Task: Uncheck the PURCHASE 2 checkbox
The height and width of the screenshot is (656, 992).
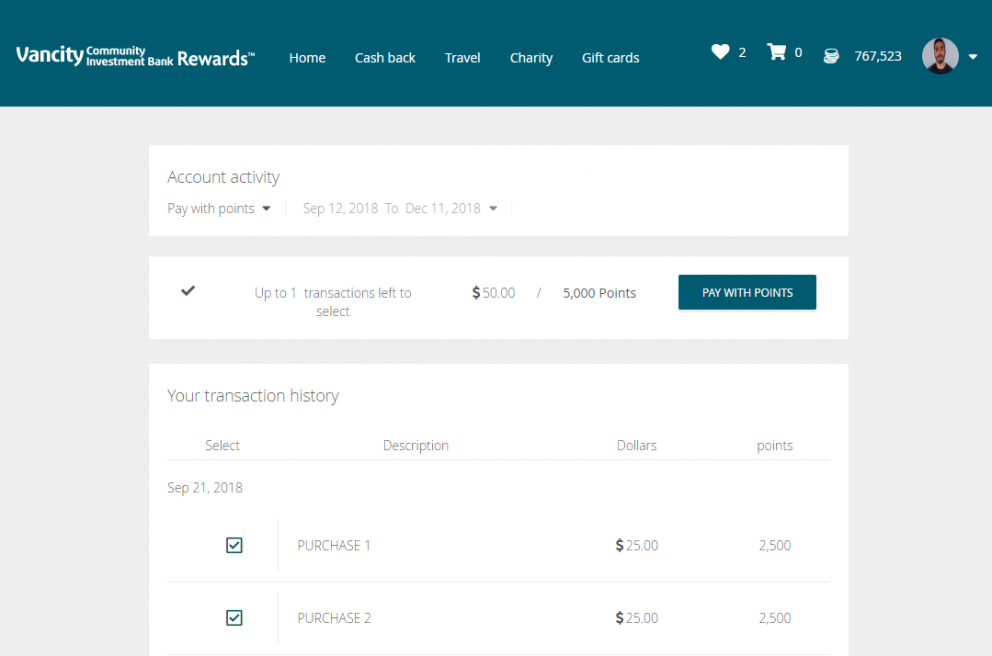Action: pos(234,617)
